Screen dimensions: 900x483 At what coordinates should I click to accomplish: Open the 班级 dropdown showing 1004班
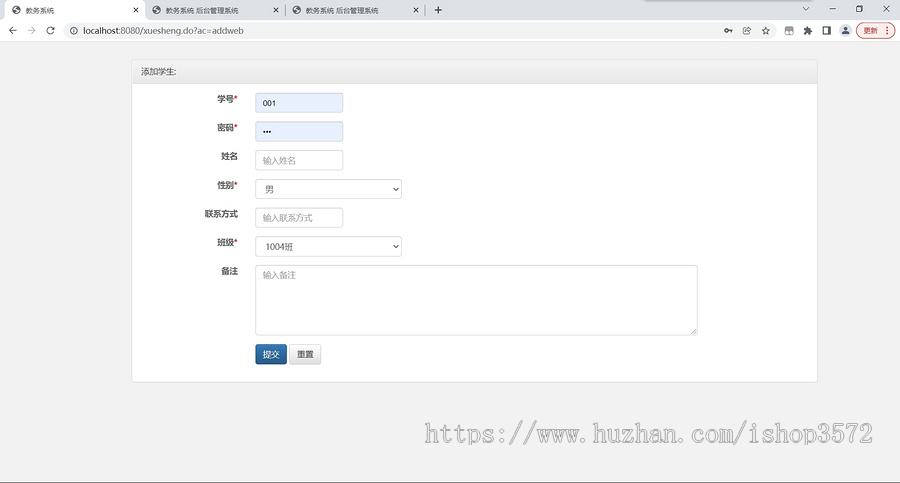click(328, 246)
